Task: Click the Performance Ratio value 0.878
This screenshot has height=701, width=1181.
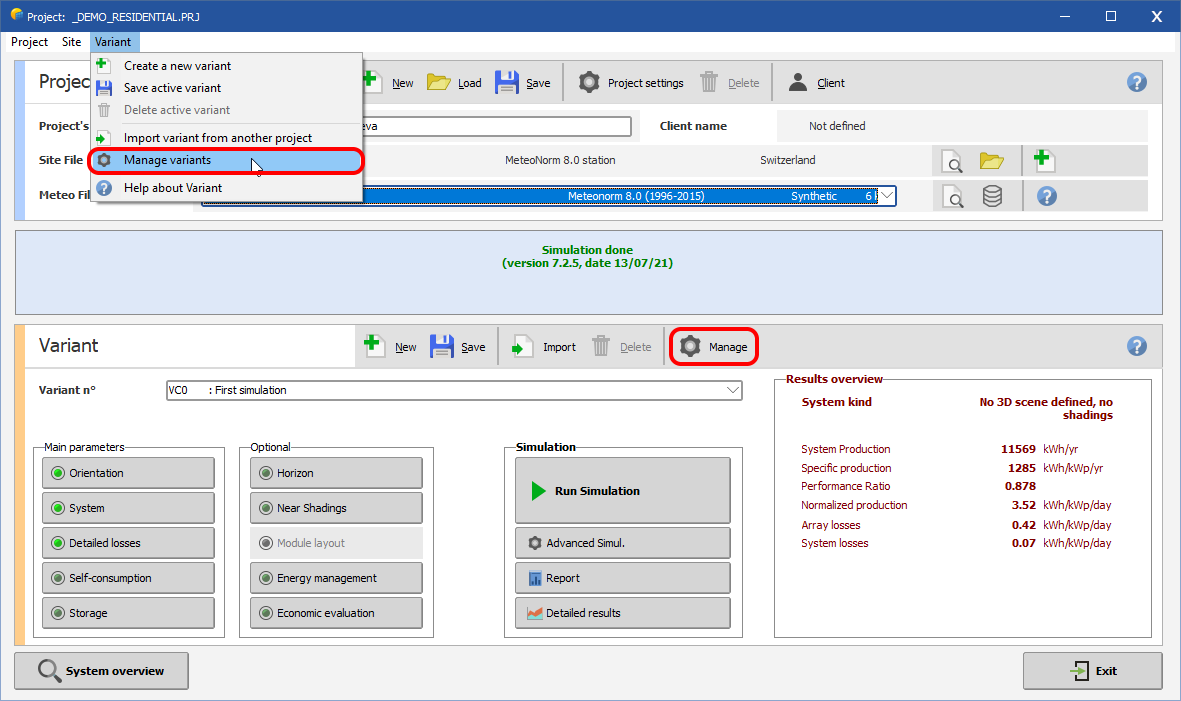Action: 1020,486
